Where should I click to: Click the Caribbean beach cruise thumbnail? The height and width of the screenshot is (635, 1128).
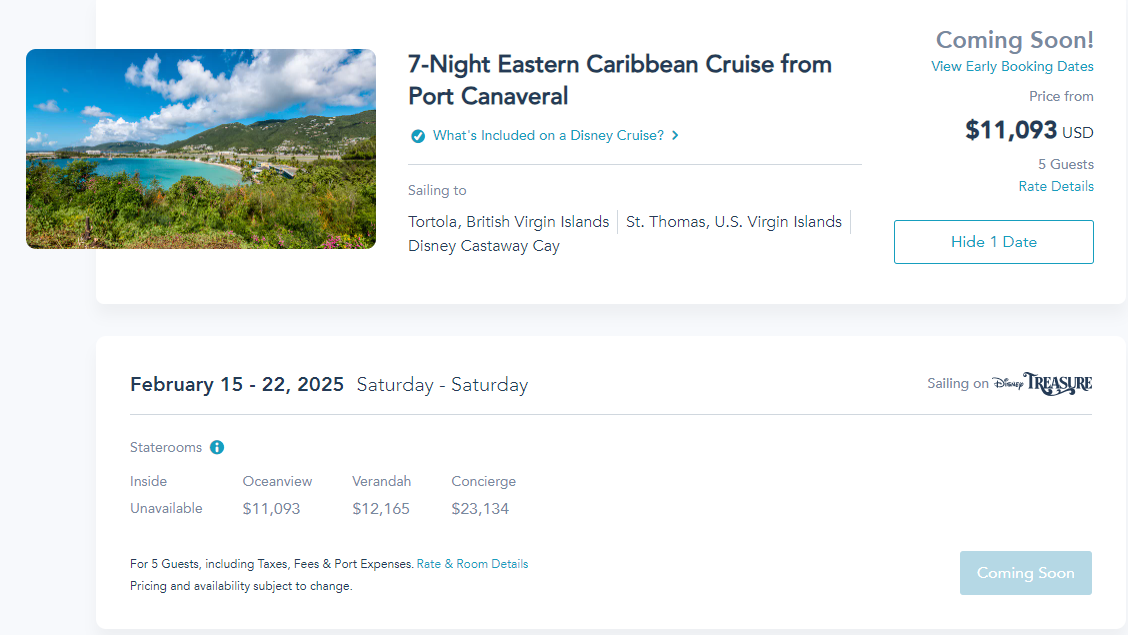pos(201,149)
